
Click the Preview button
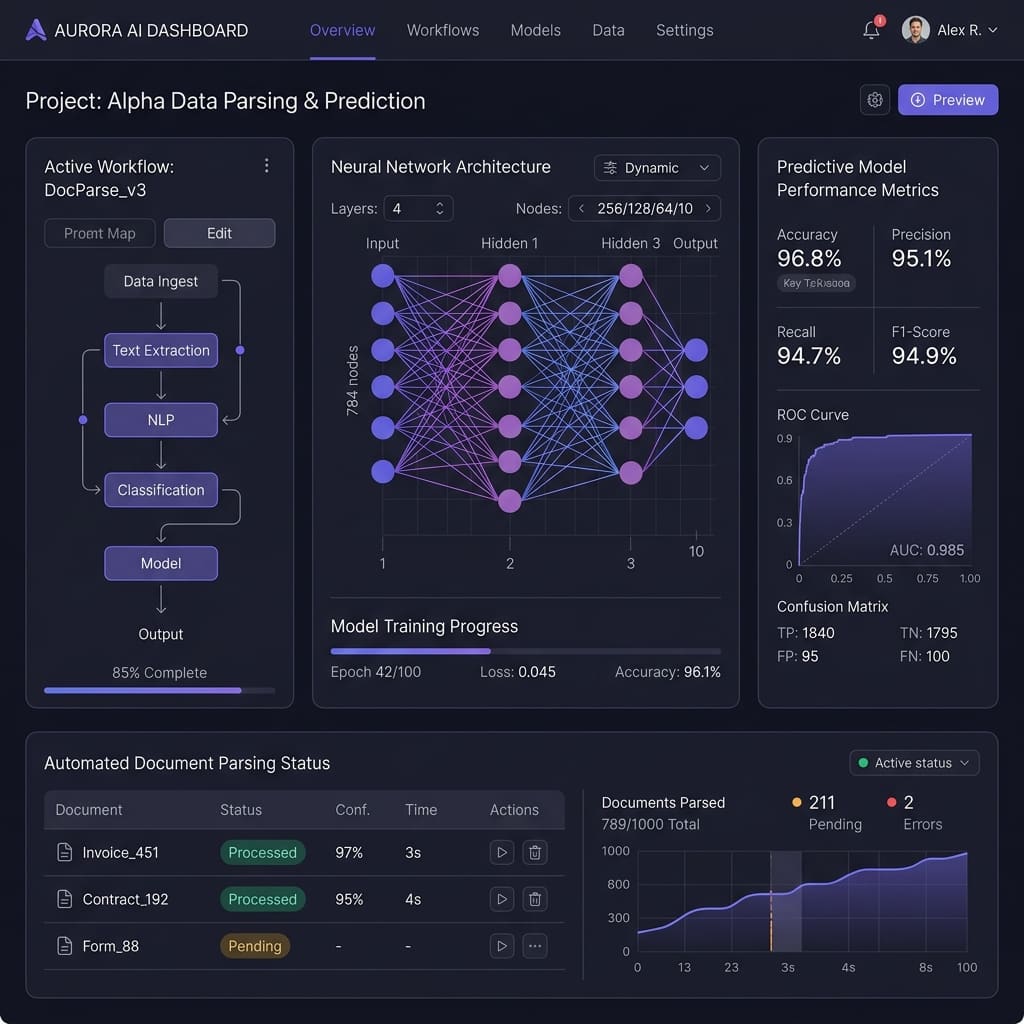[x=948, y=100]
